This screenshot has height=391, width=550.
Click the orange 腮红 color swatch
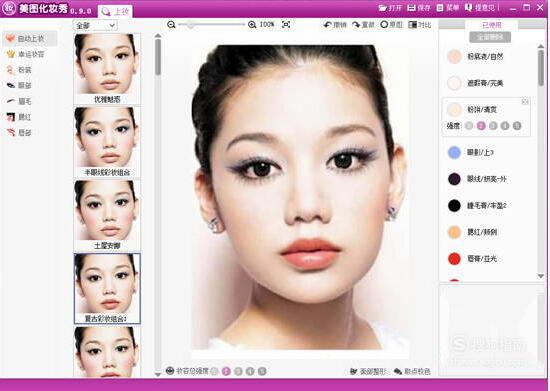(454, 232)
